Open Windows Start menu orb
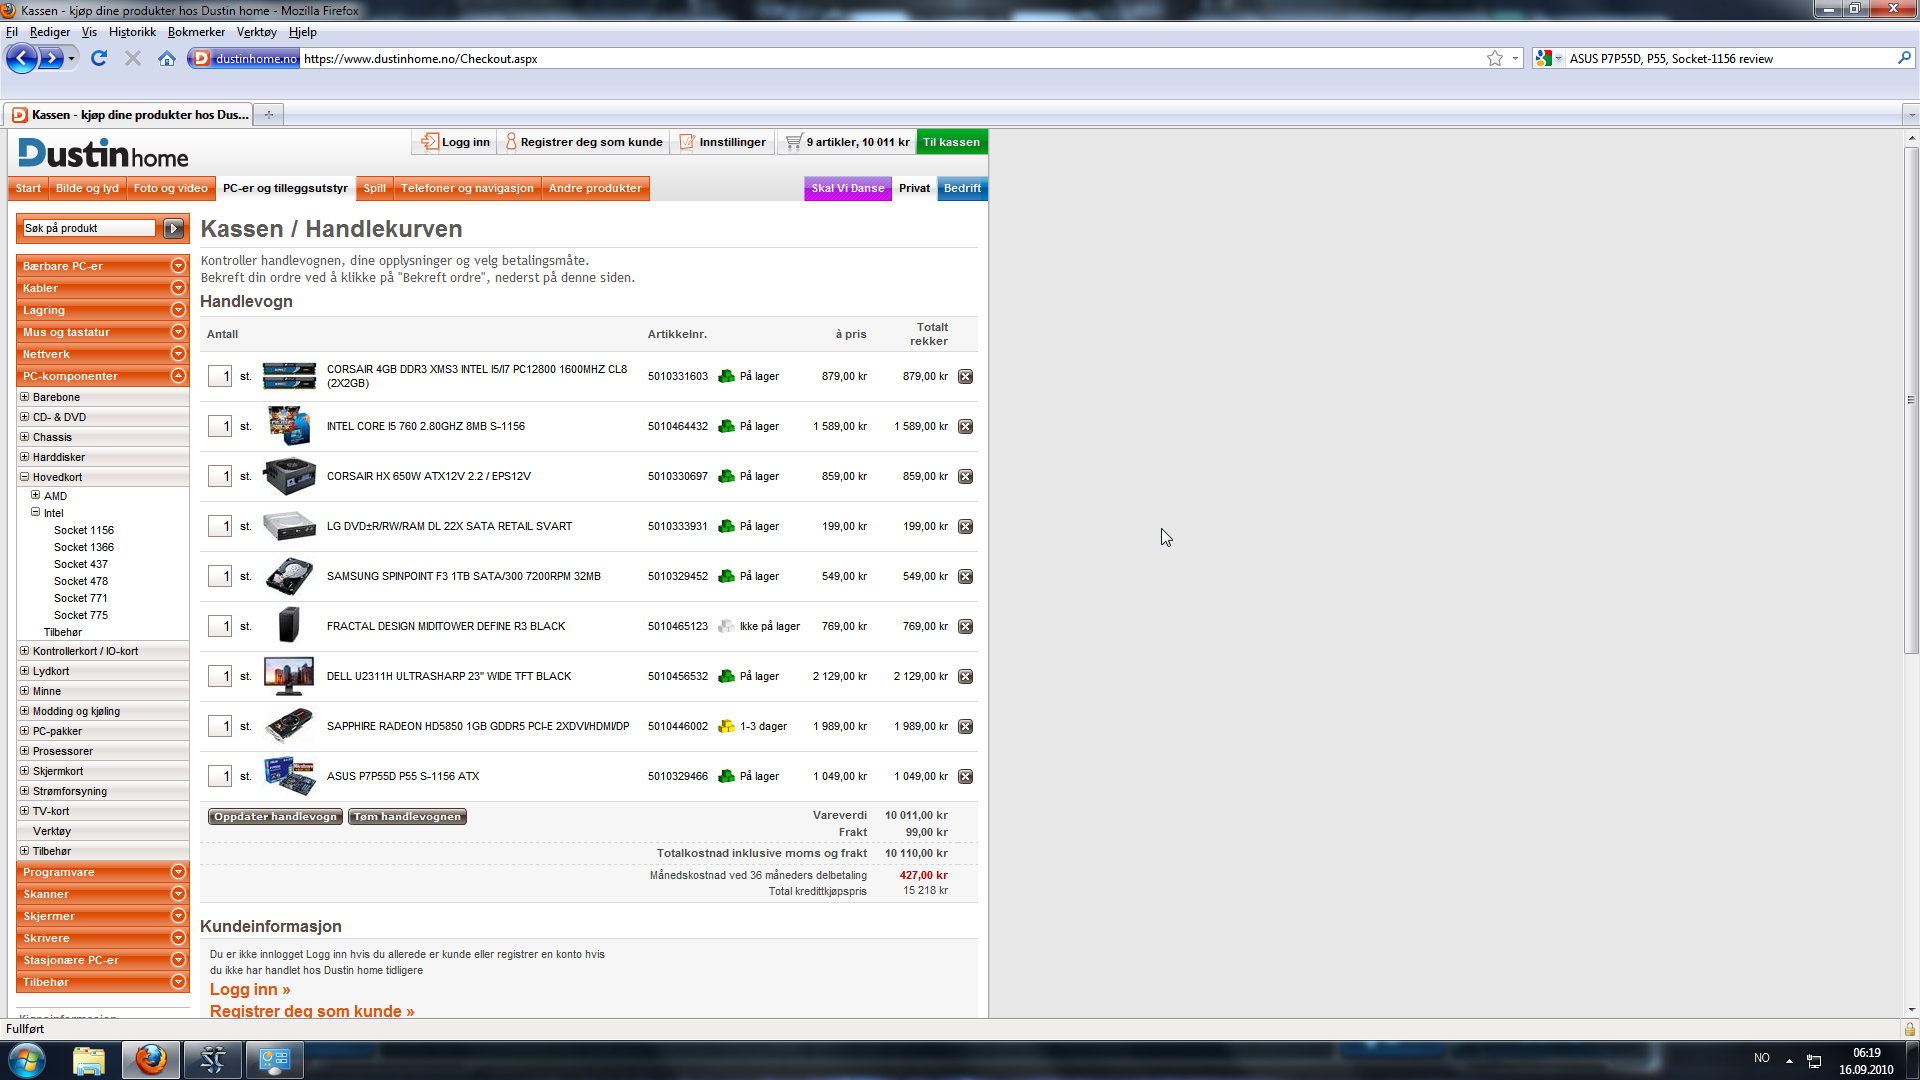 (27, 1060)
